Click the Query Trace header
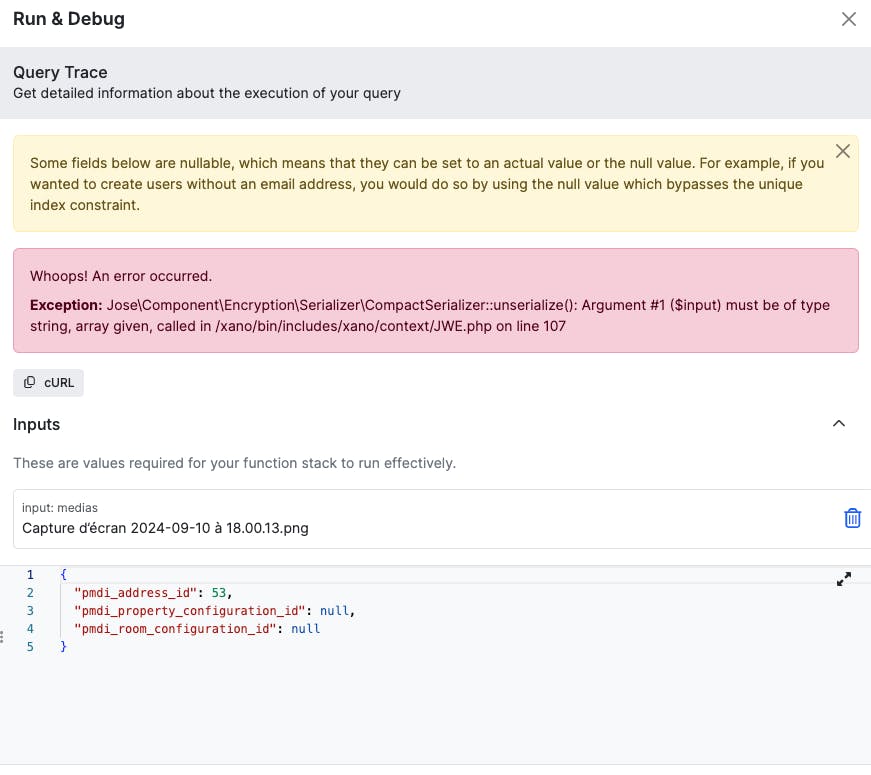The height and width of the screenshot is (775, 871). [60, 73]
